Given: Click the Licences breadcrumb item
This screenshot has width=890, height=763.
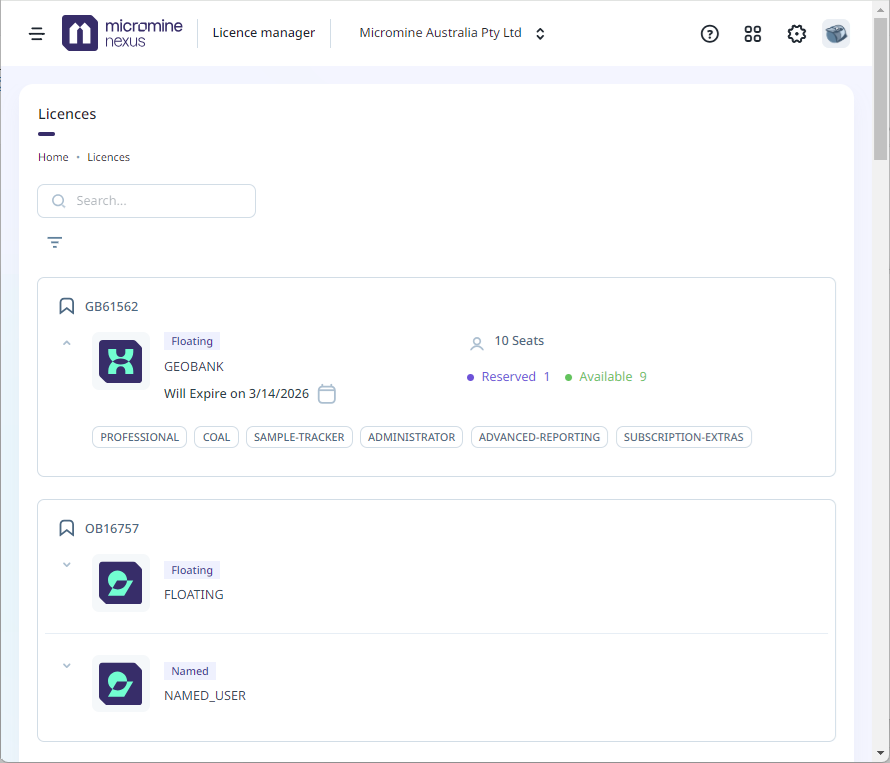Looking at the screenshot, I should tap(108, 157).
